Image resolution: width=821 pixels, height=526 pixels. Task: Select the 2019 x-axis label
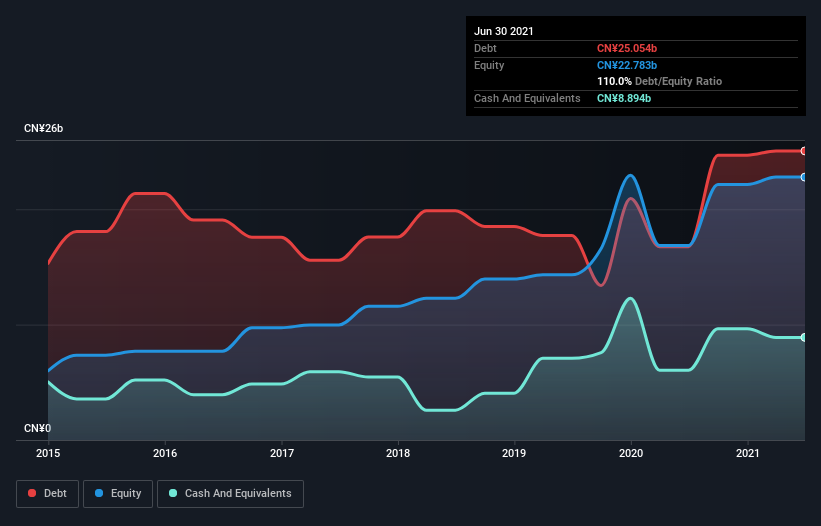514,453
